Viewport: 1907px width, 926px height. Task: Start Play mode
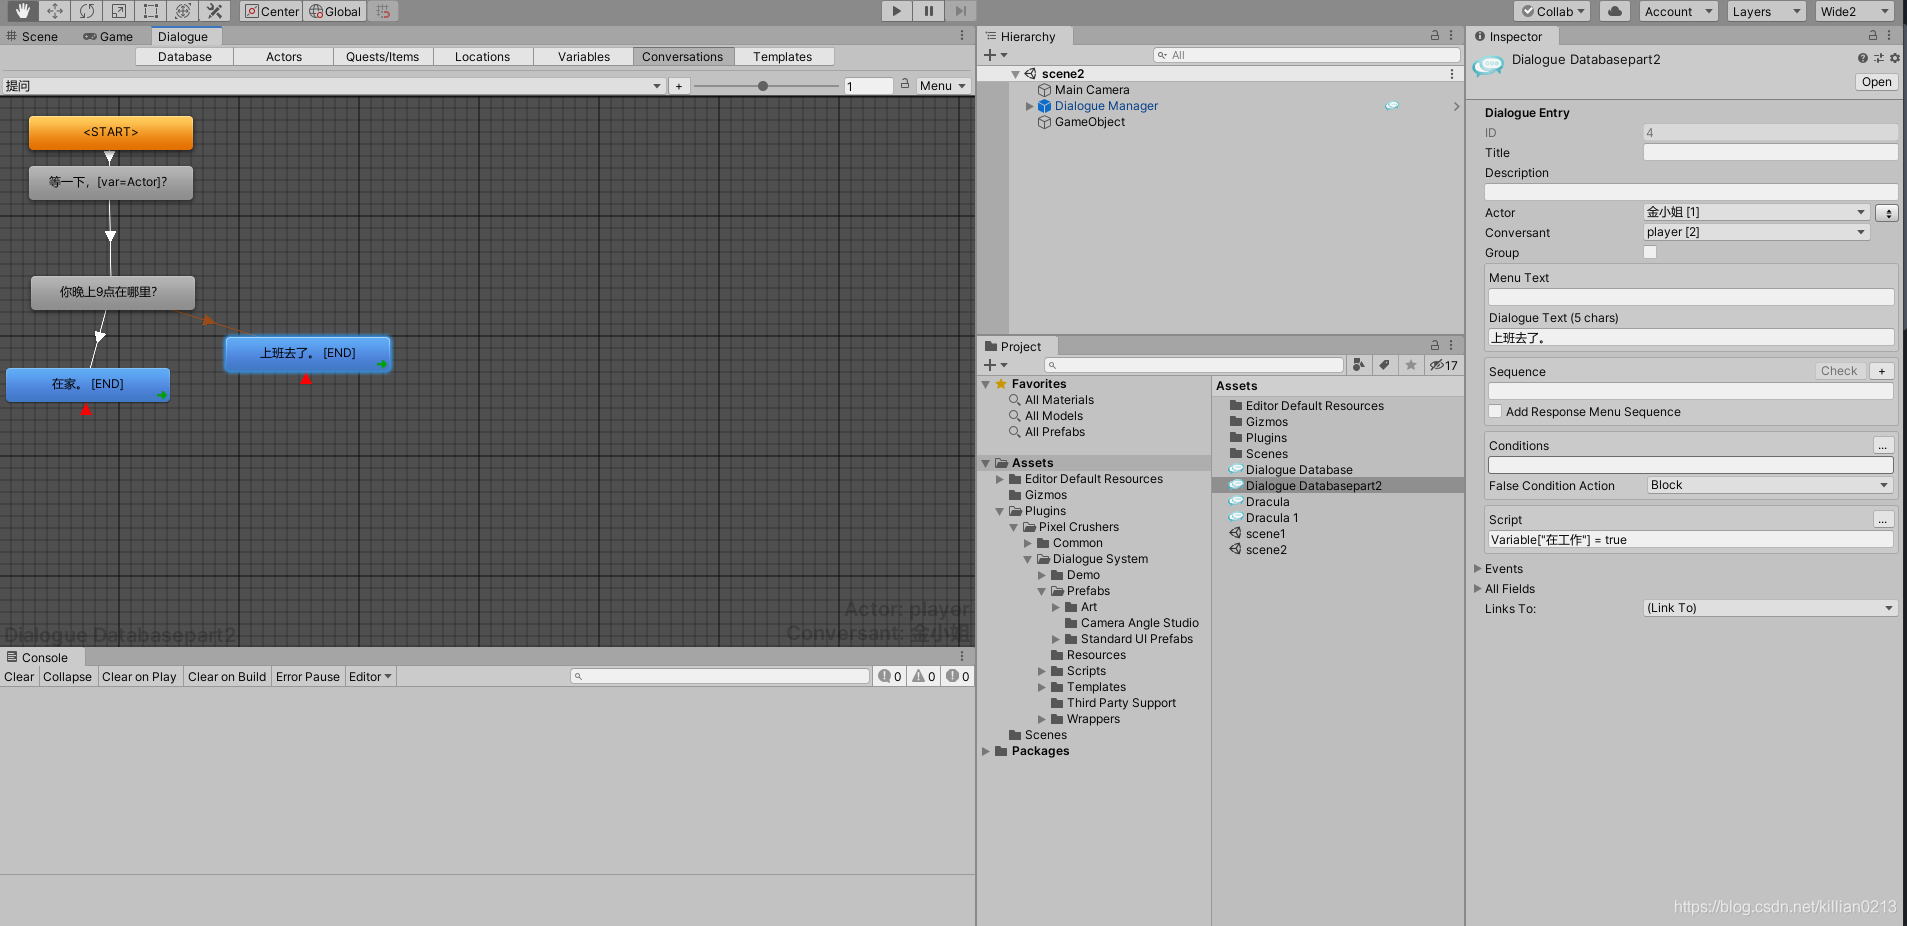tap(896, 11)
